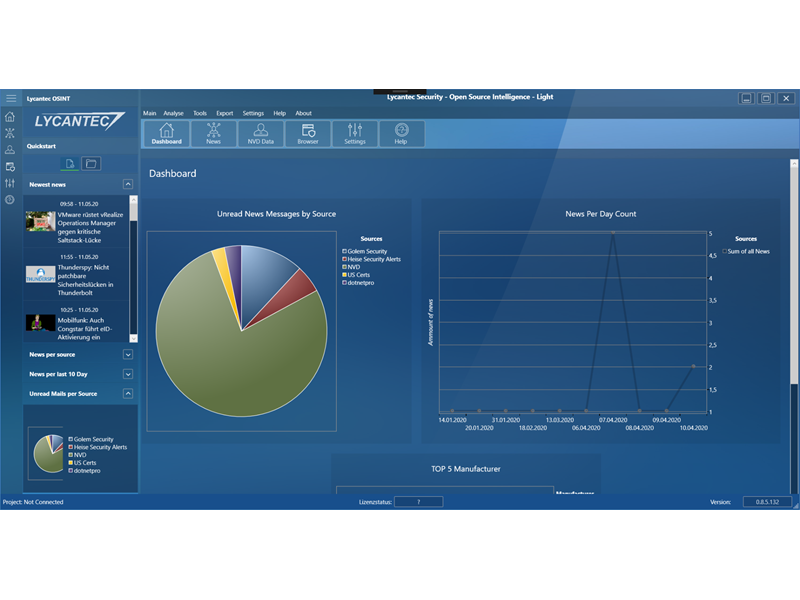The height and width of the screenshot is (600, 800).
Task: Click the 'TOP 5 Manufacturer' chart title
Action: pyautogui.click(x=466, y=469)
